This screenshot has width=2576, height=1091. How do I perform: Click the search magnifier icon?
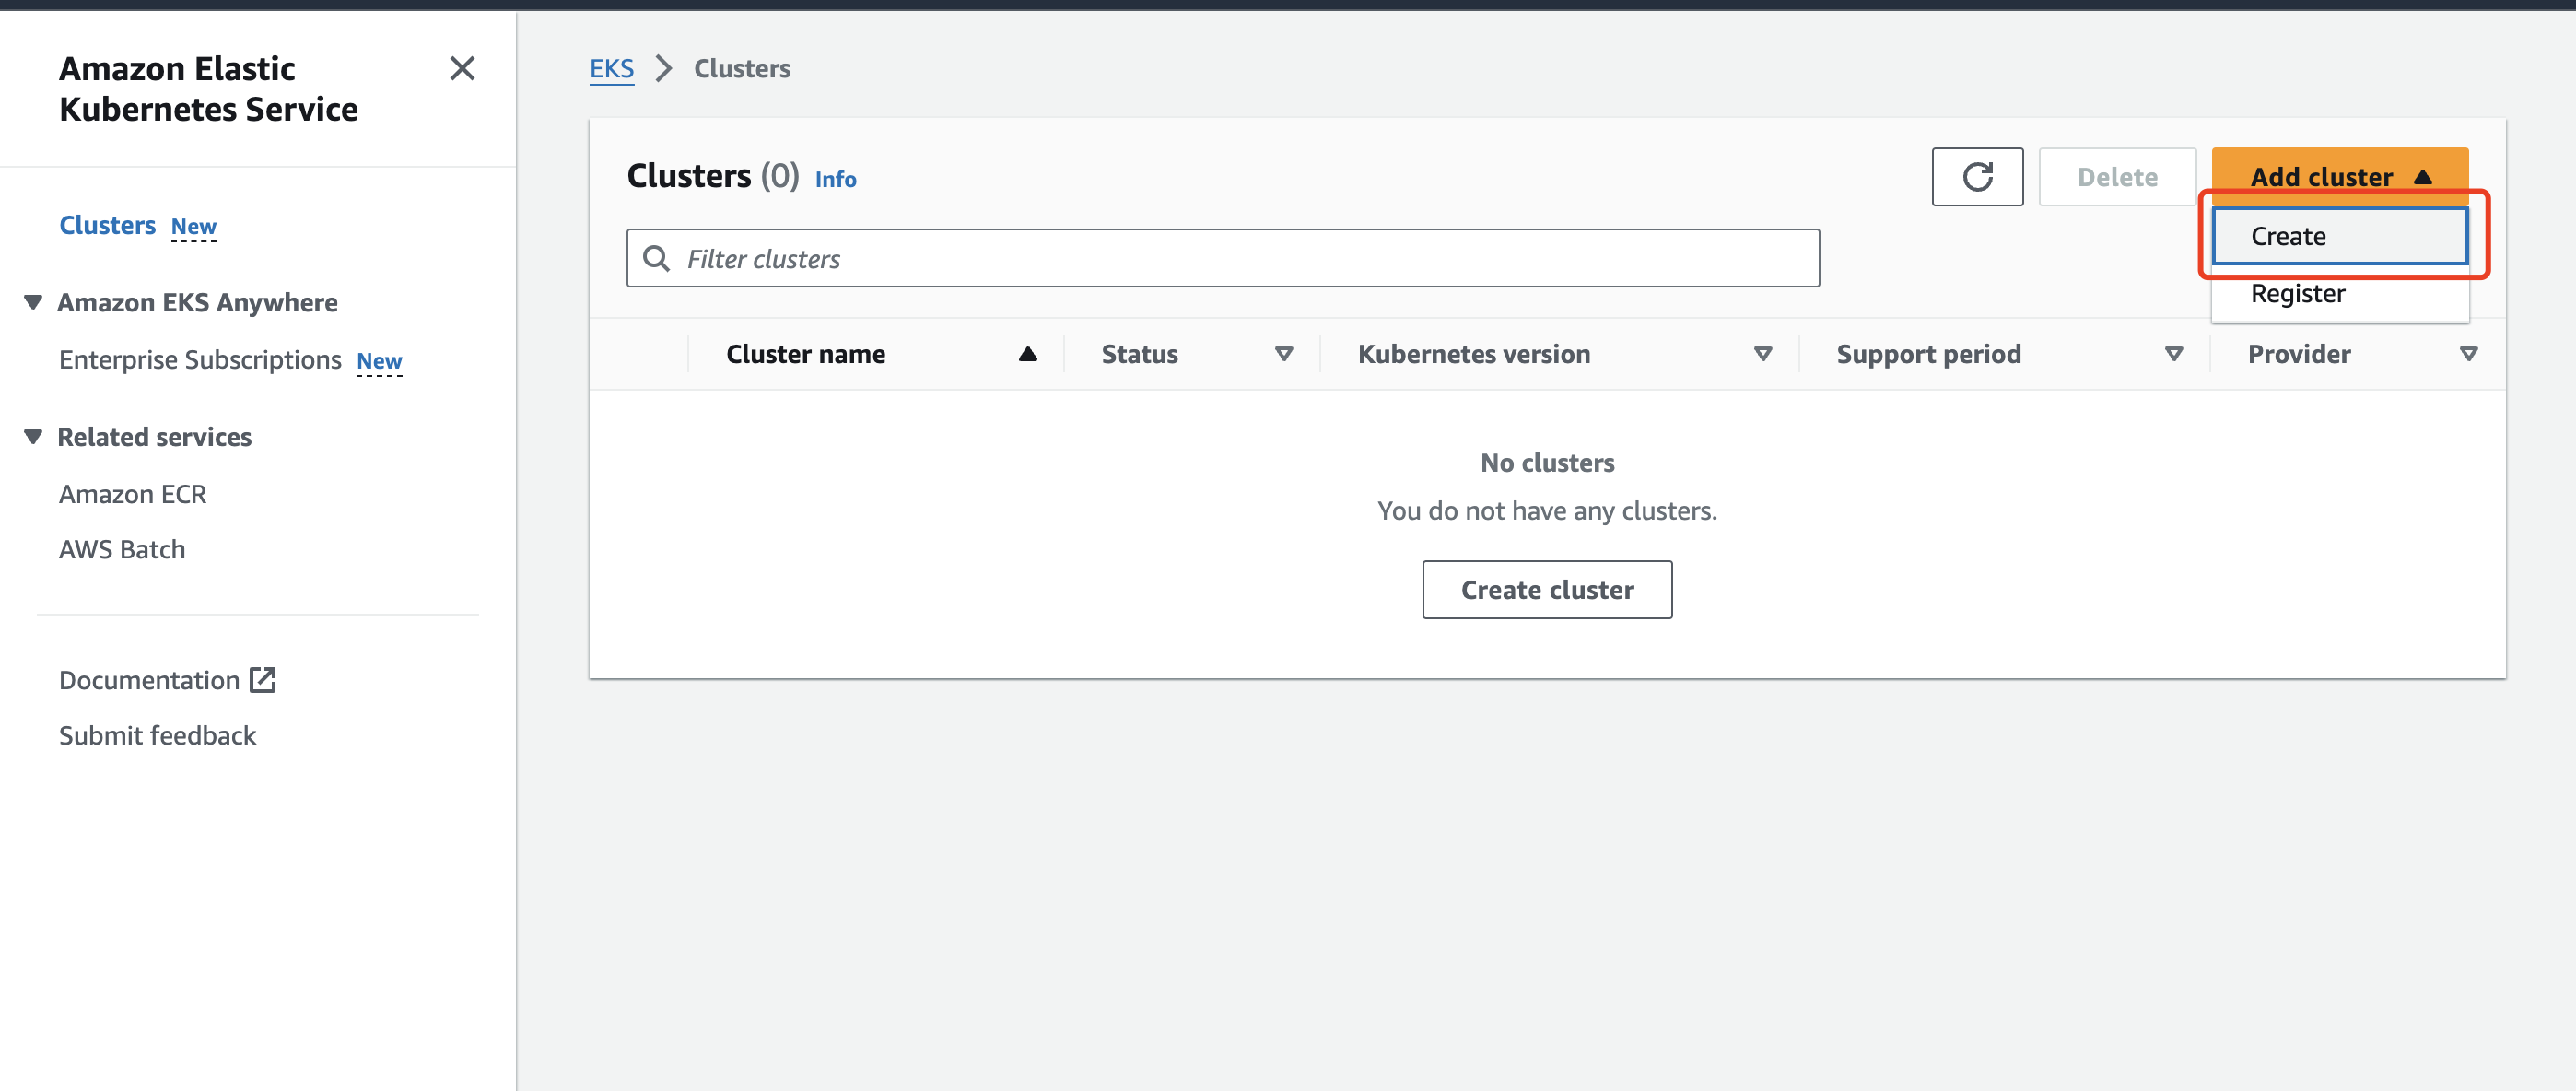click(x=657, y=259)
